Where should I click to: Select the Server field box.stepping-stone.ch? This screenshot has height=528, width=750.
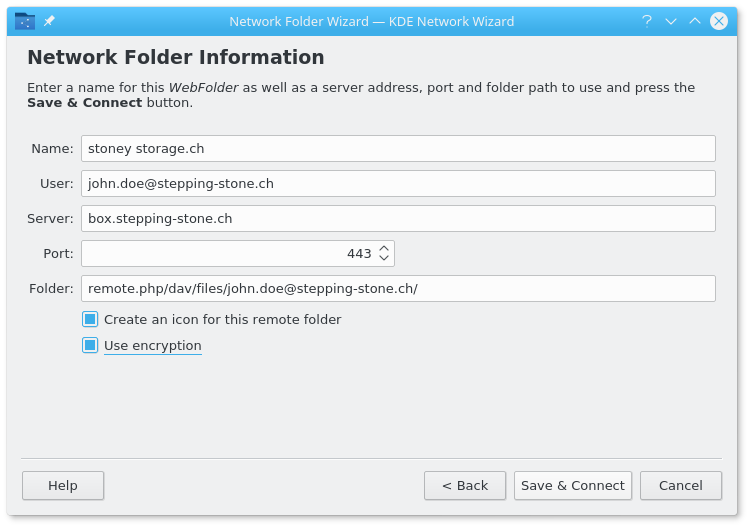[398, 218]
